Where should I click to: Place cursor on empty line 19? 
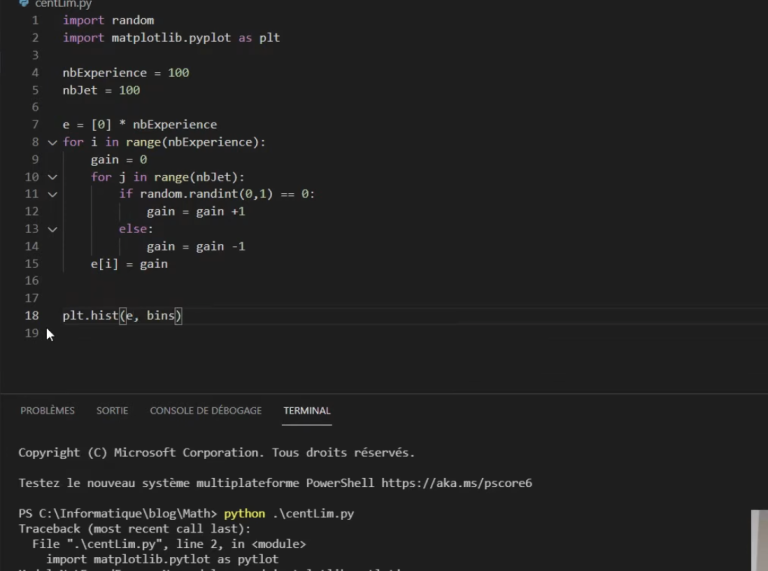click(x=200, y=334)
